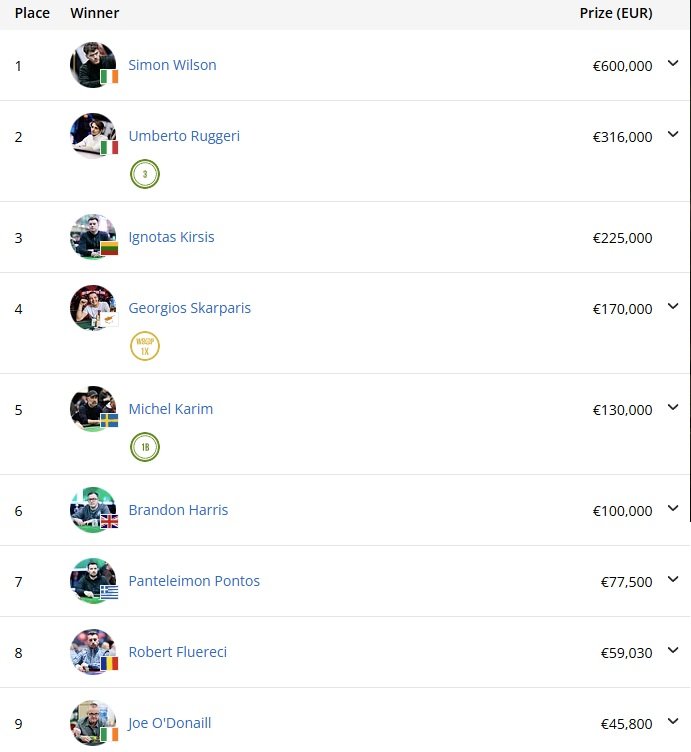The height and width of the screenshot is (752, 691).
Task: Expand Umberto Ruggeri's €316,000 prize row
Action: point(673,135)
